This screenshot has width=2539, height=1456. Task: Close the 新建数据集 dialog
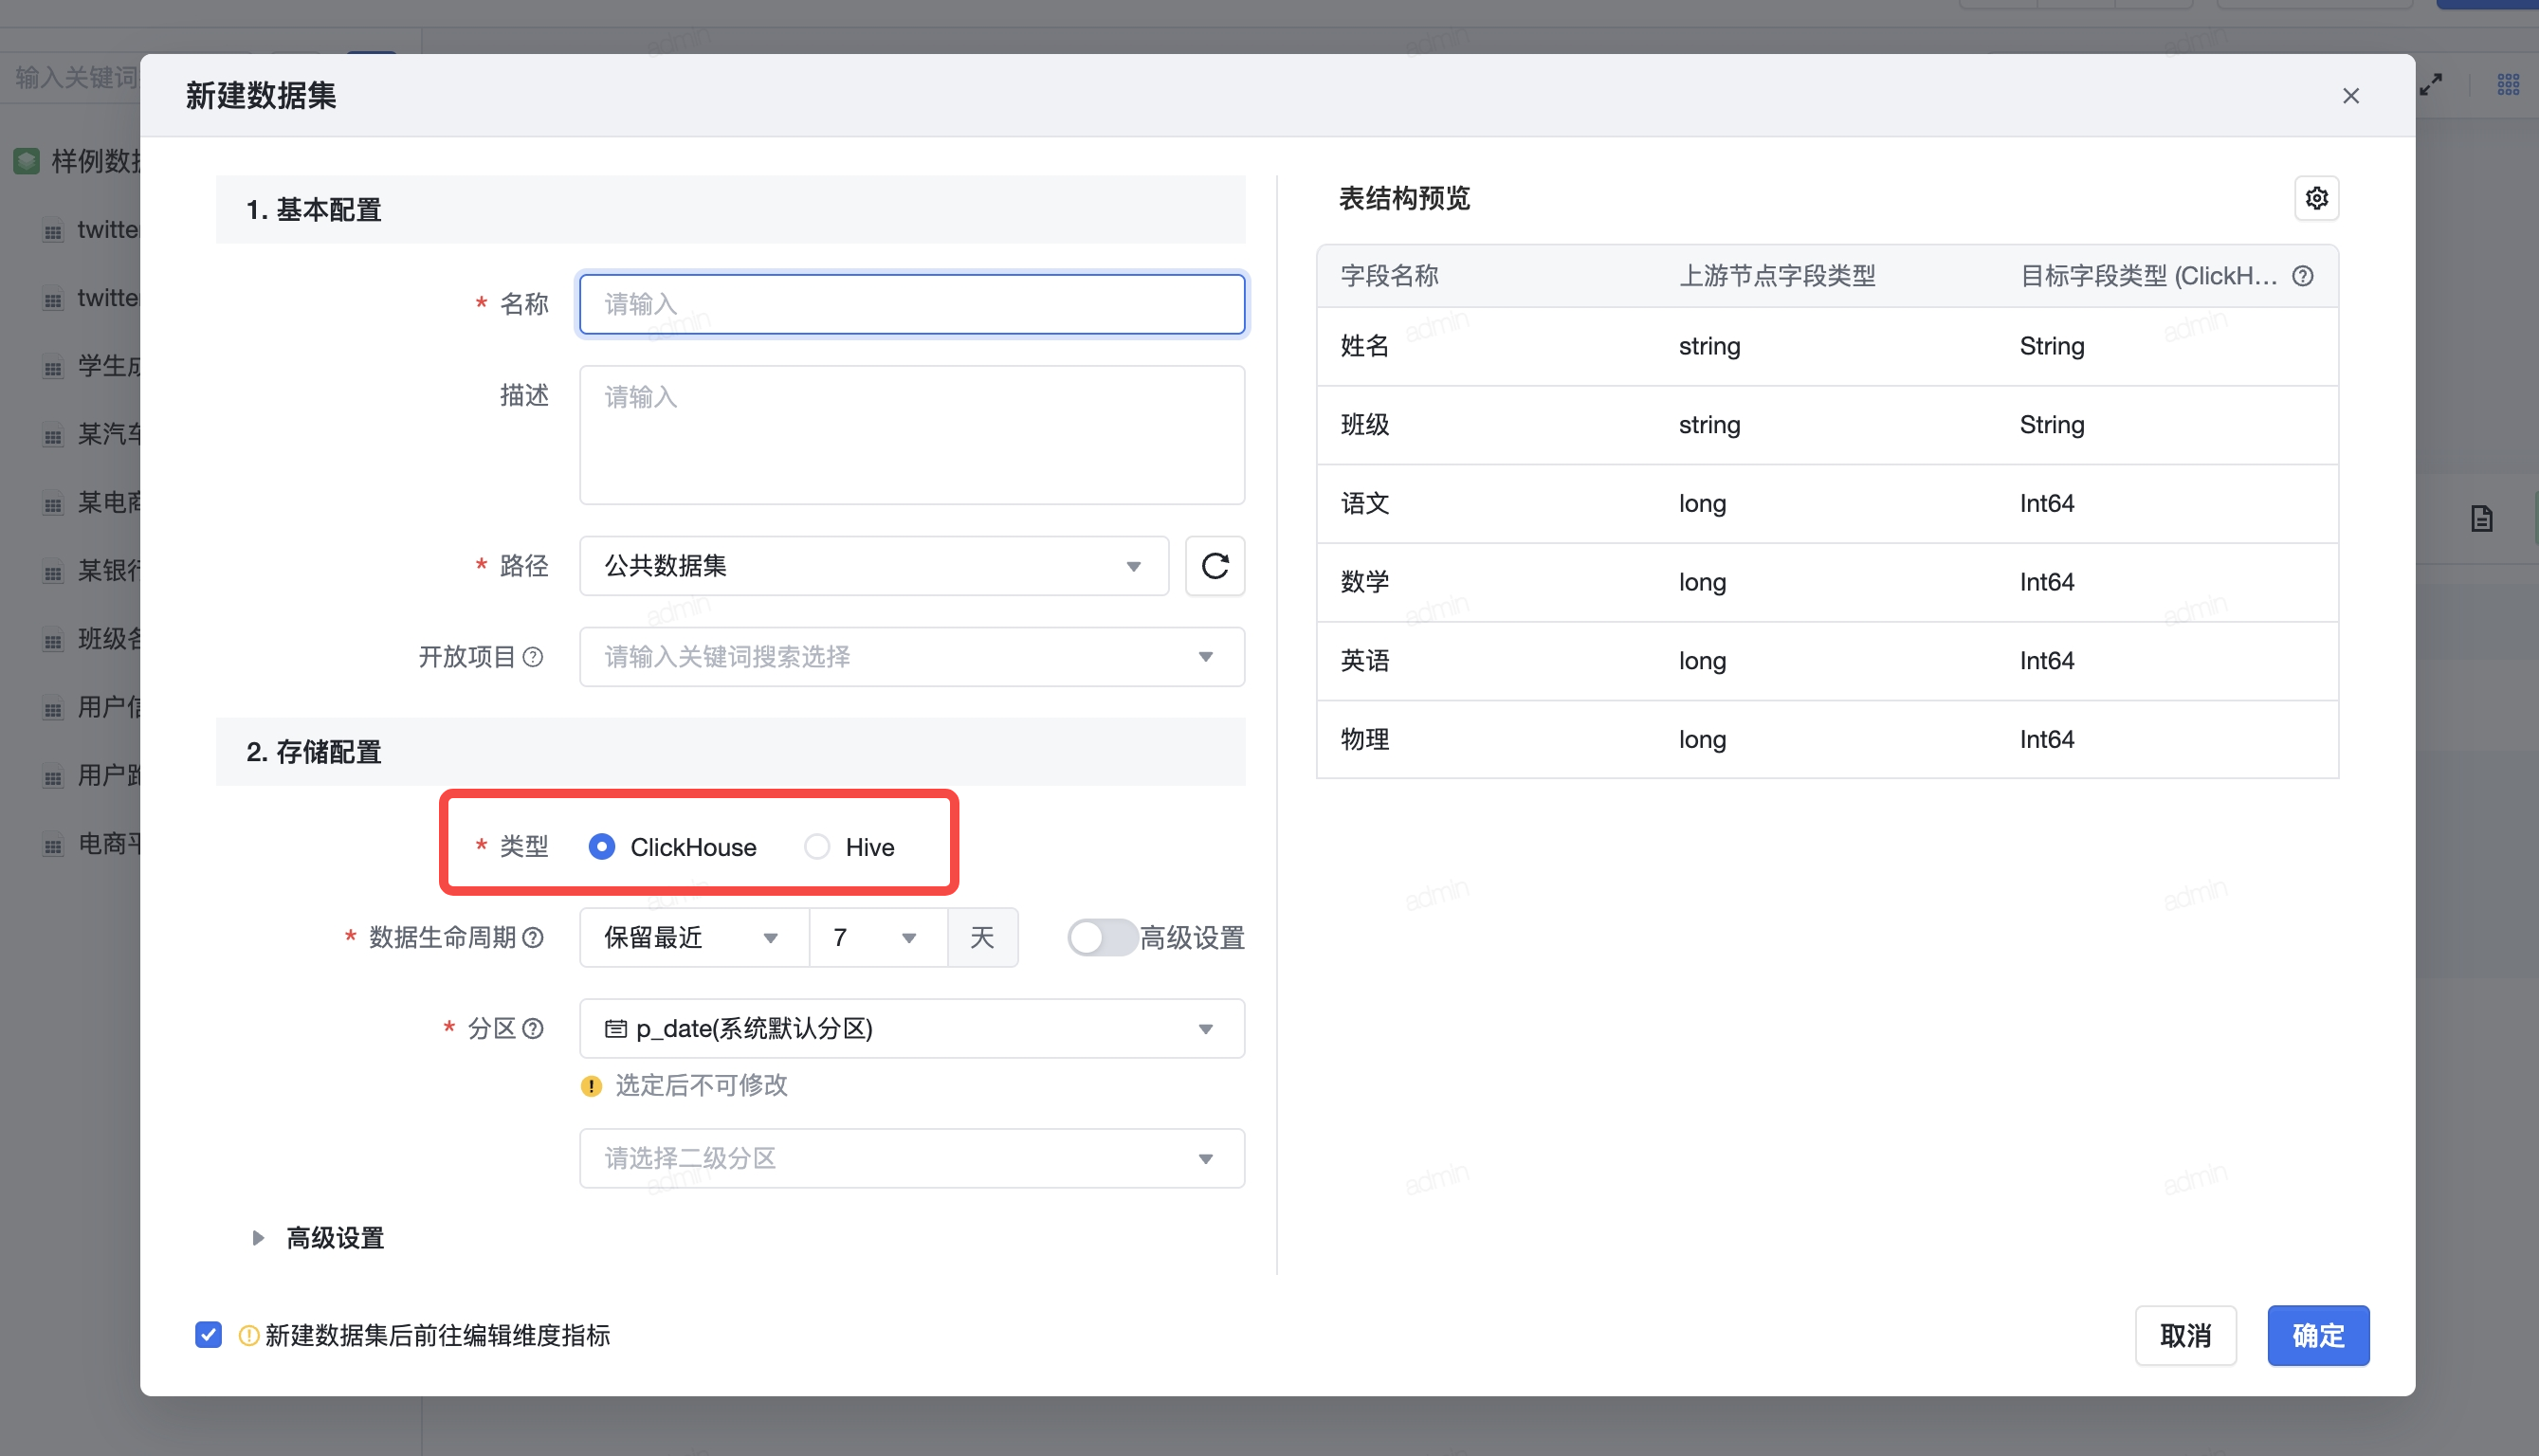[2350, 96]
